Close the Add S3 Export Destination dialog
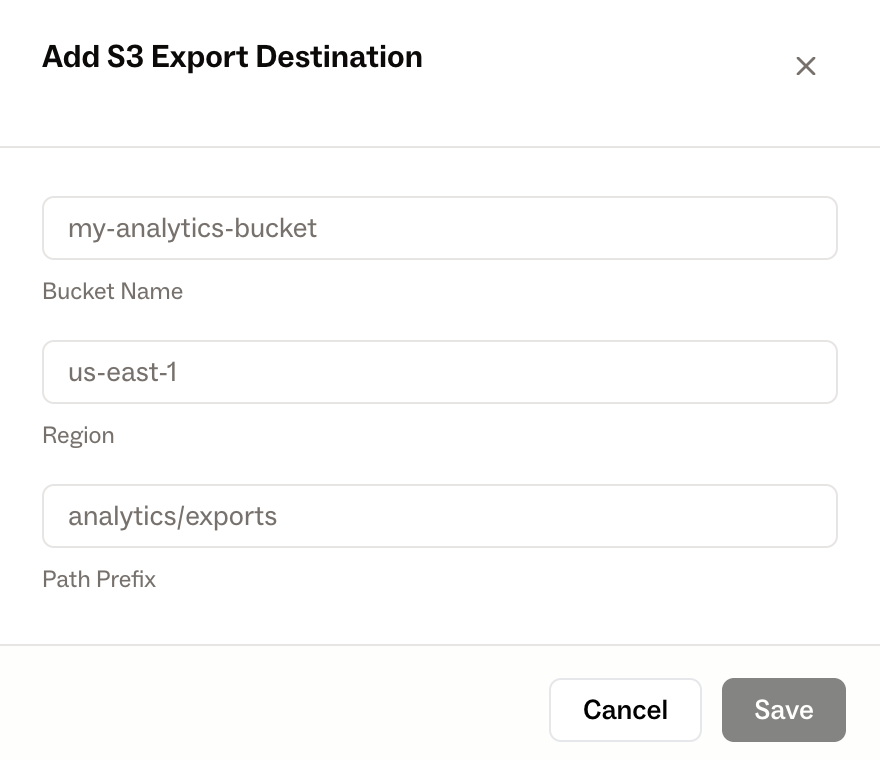This screenshot has width=880, height=760. (805, 66)
